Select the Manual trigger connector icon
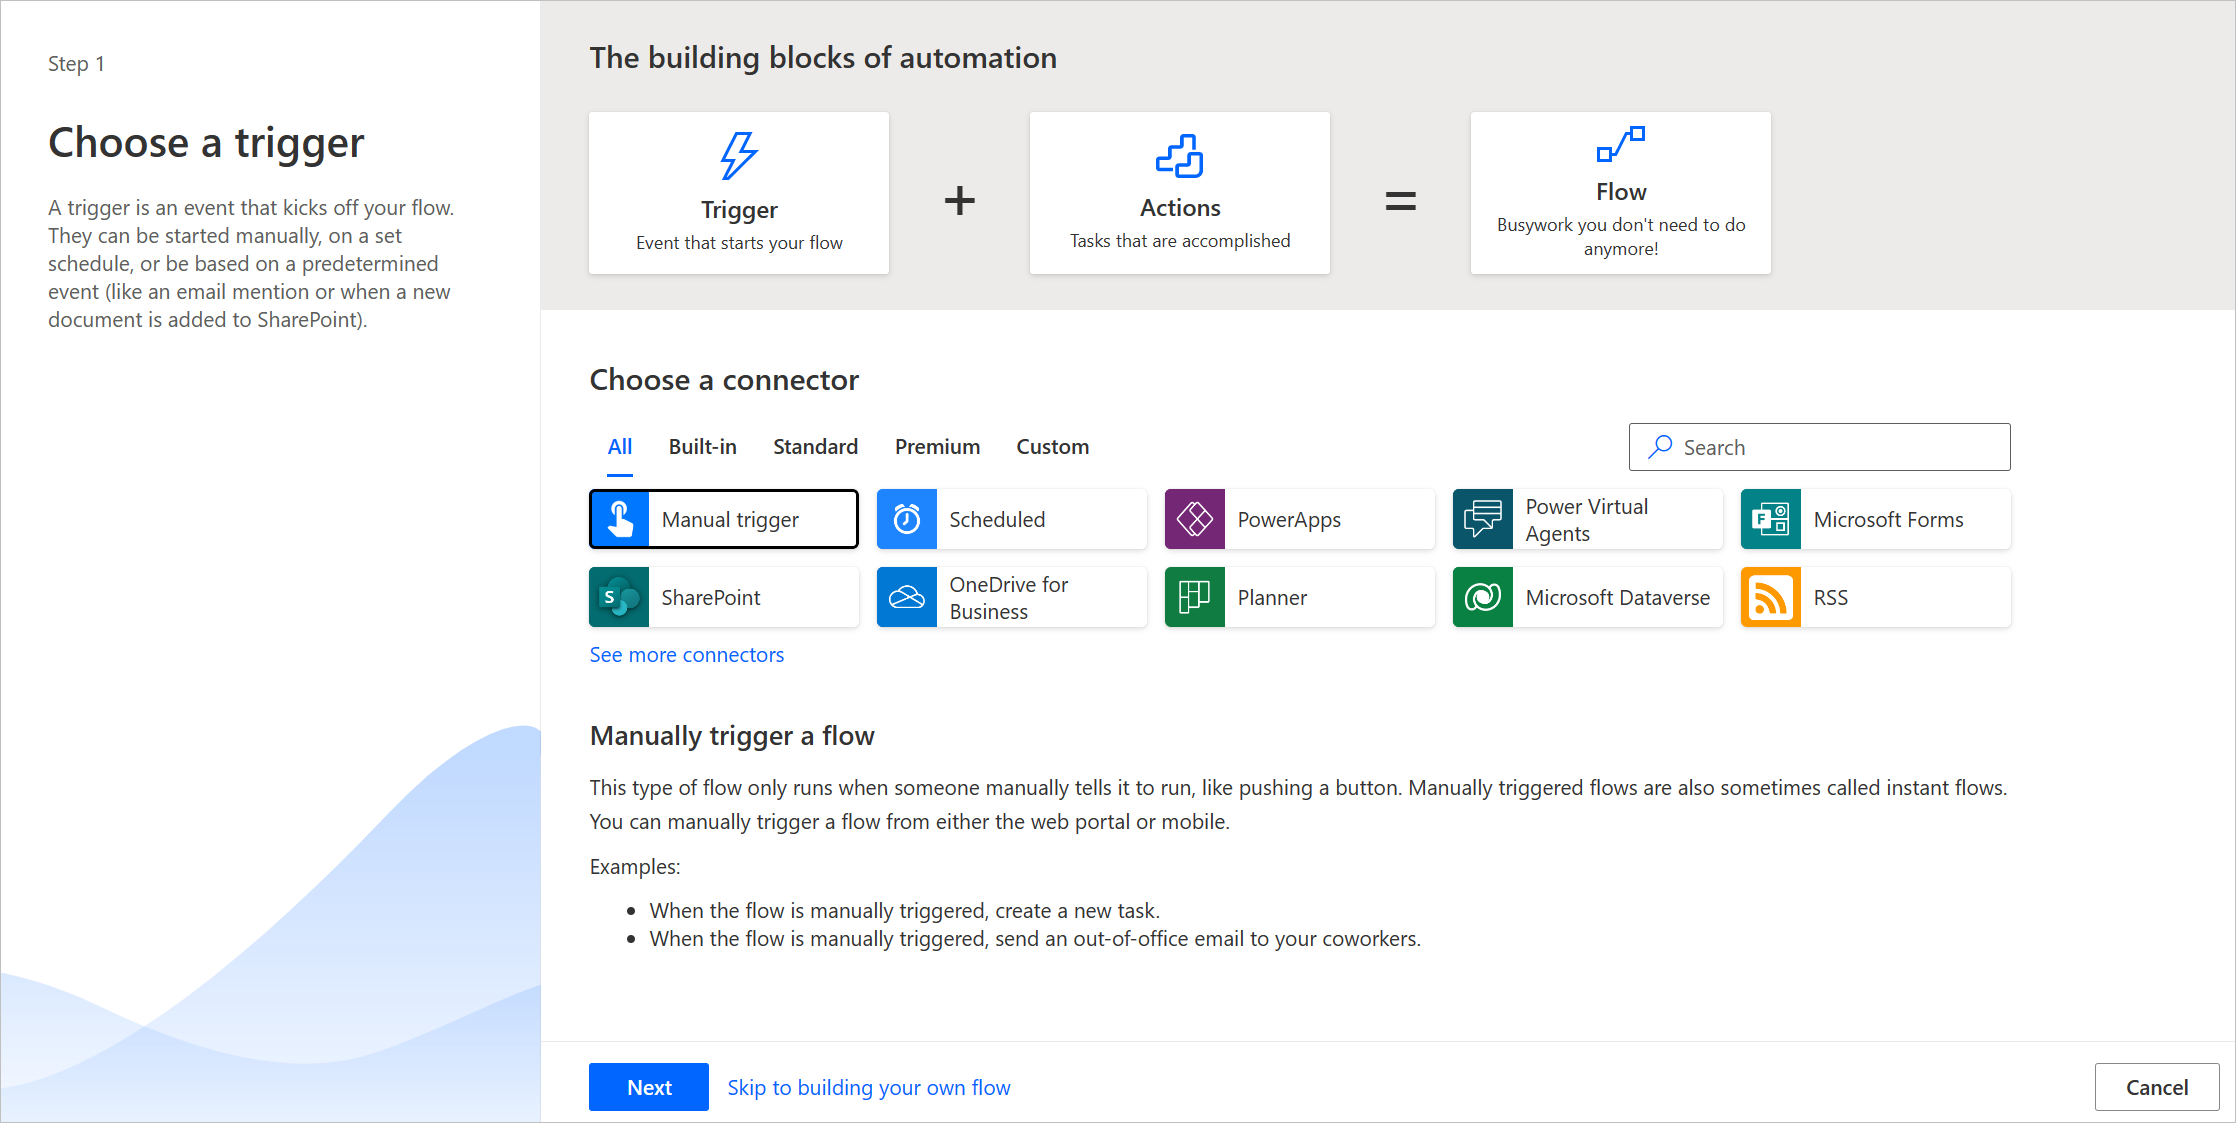 click(x=618, y=517)
